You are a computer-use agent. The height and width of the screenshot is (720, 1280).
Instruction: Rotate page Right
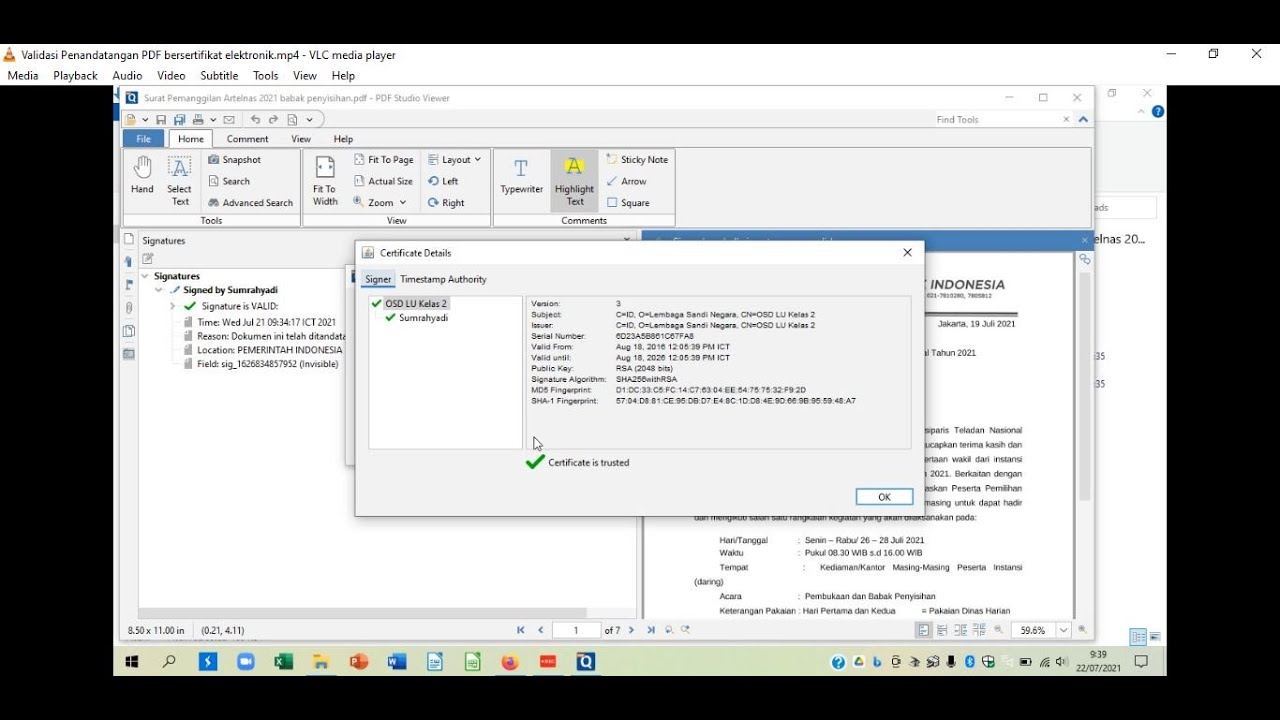[446, 203]
